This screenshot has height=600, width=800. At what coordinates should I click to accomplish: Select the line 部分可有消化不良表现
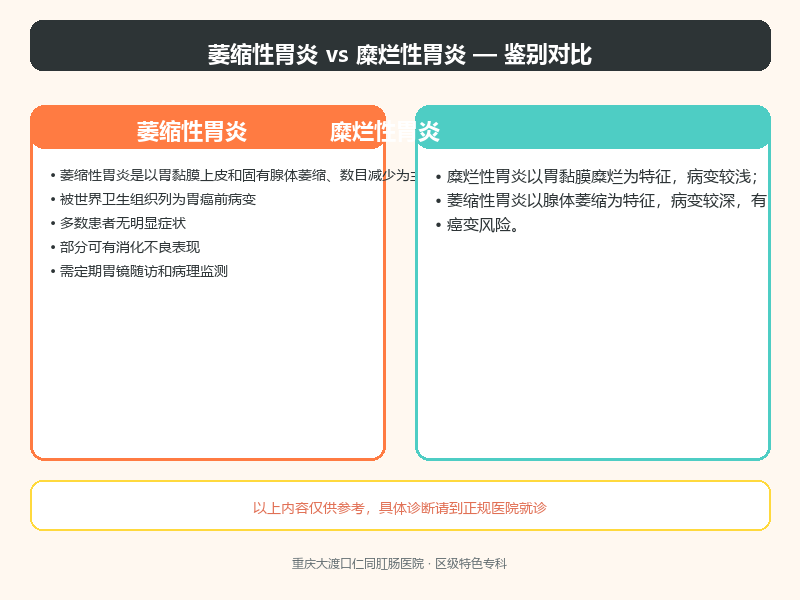(130, 247)
